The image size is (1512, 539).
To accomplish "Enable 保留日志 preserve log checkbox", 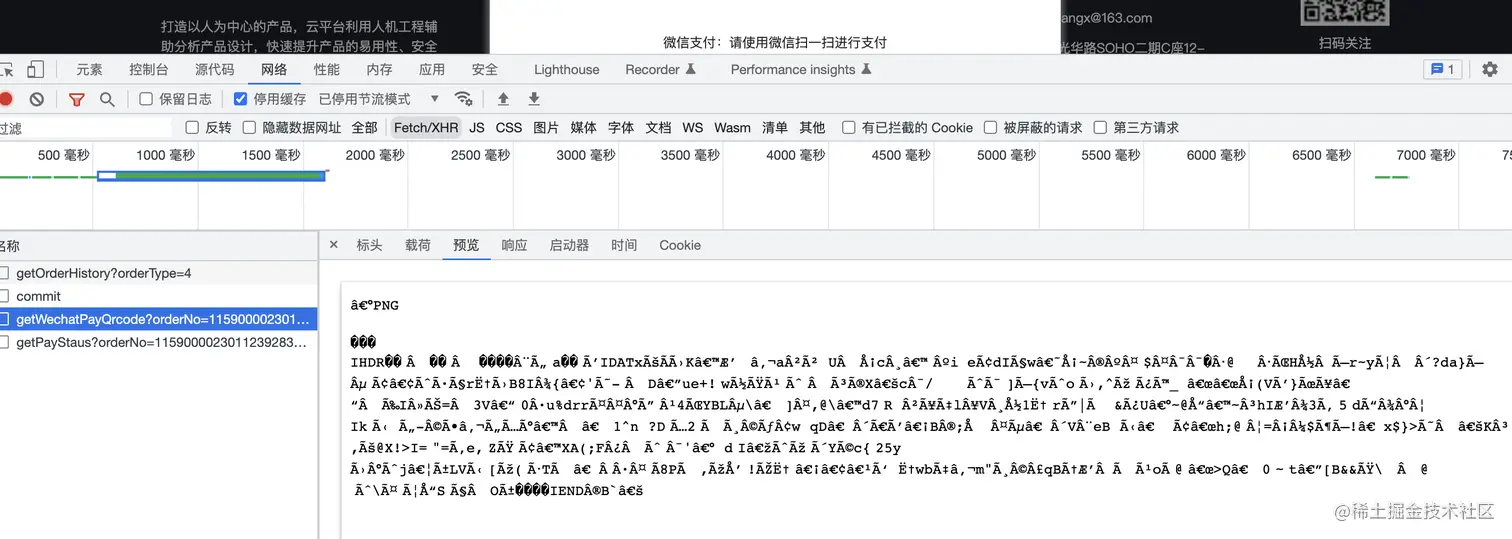I will point(146,99).
